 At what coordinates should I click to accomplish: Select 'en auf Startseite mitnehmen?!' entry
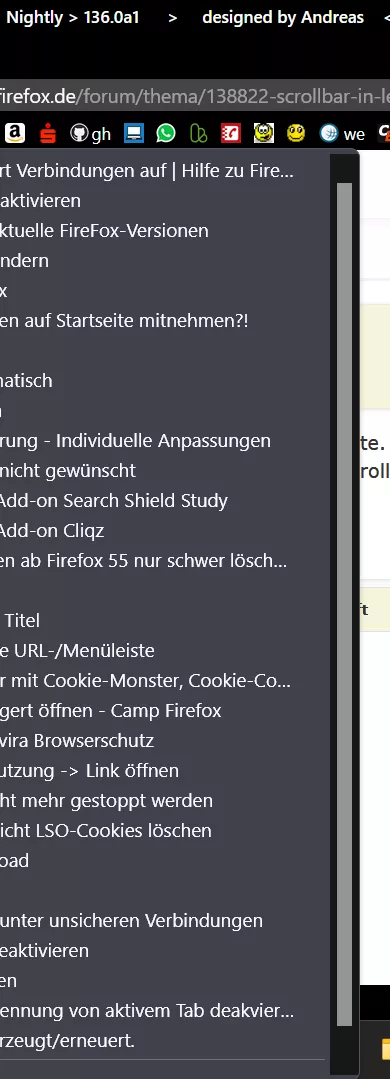tap(162, 321)
